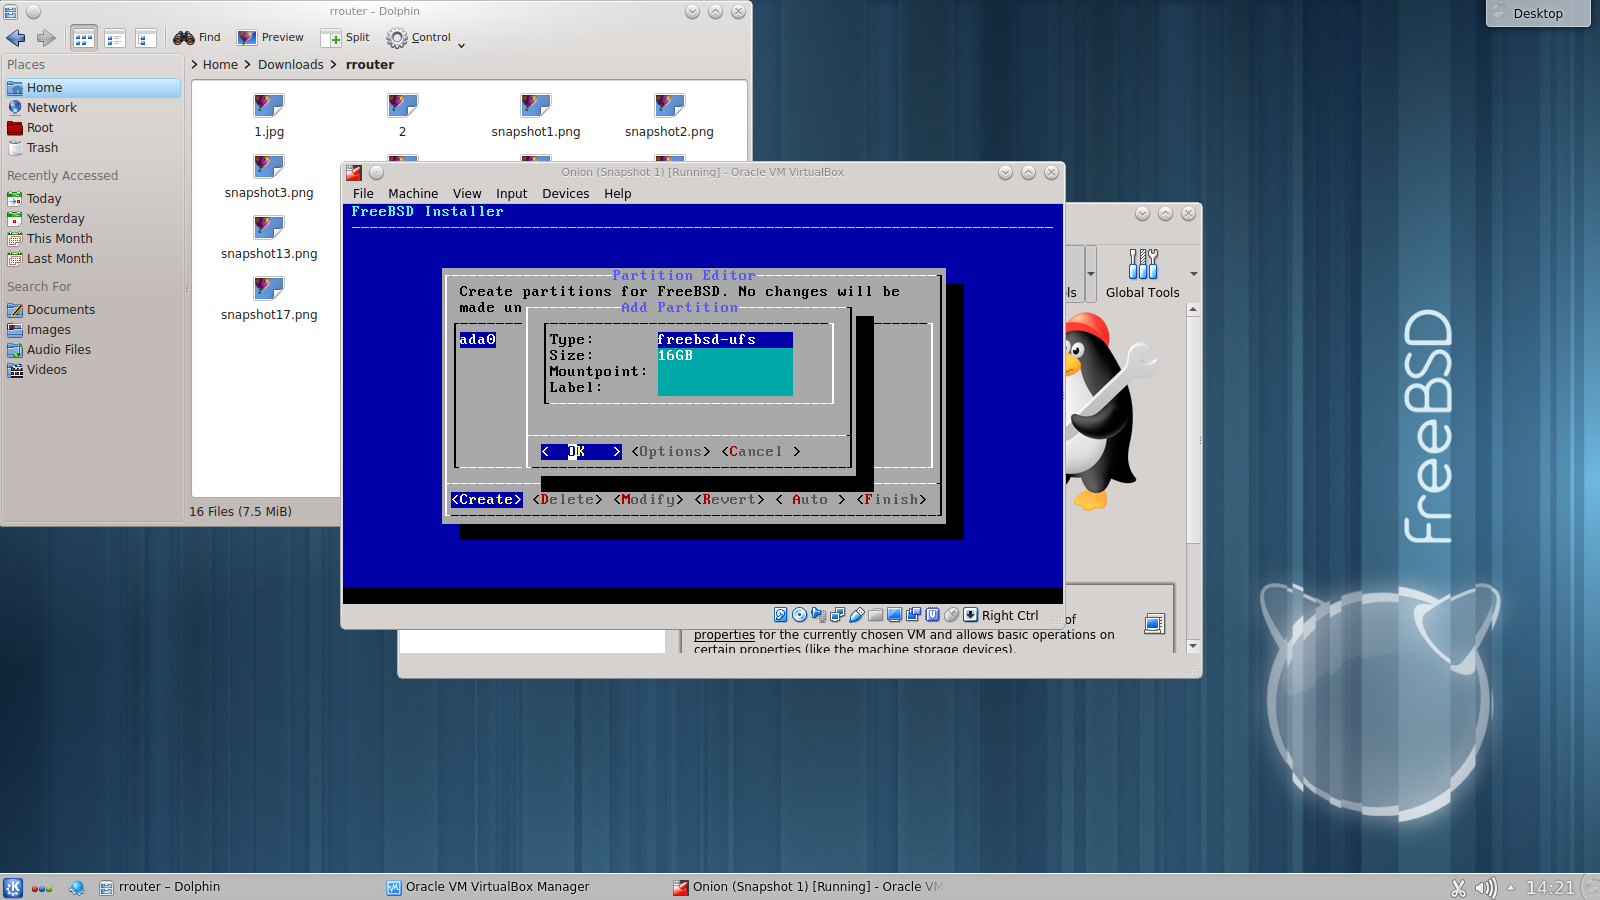
Task: Show files accessed Today
Action: pyautogui.click(x=92, y=199)
